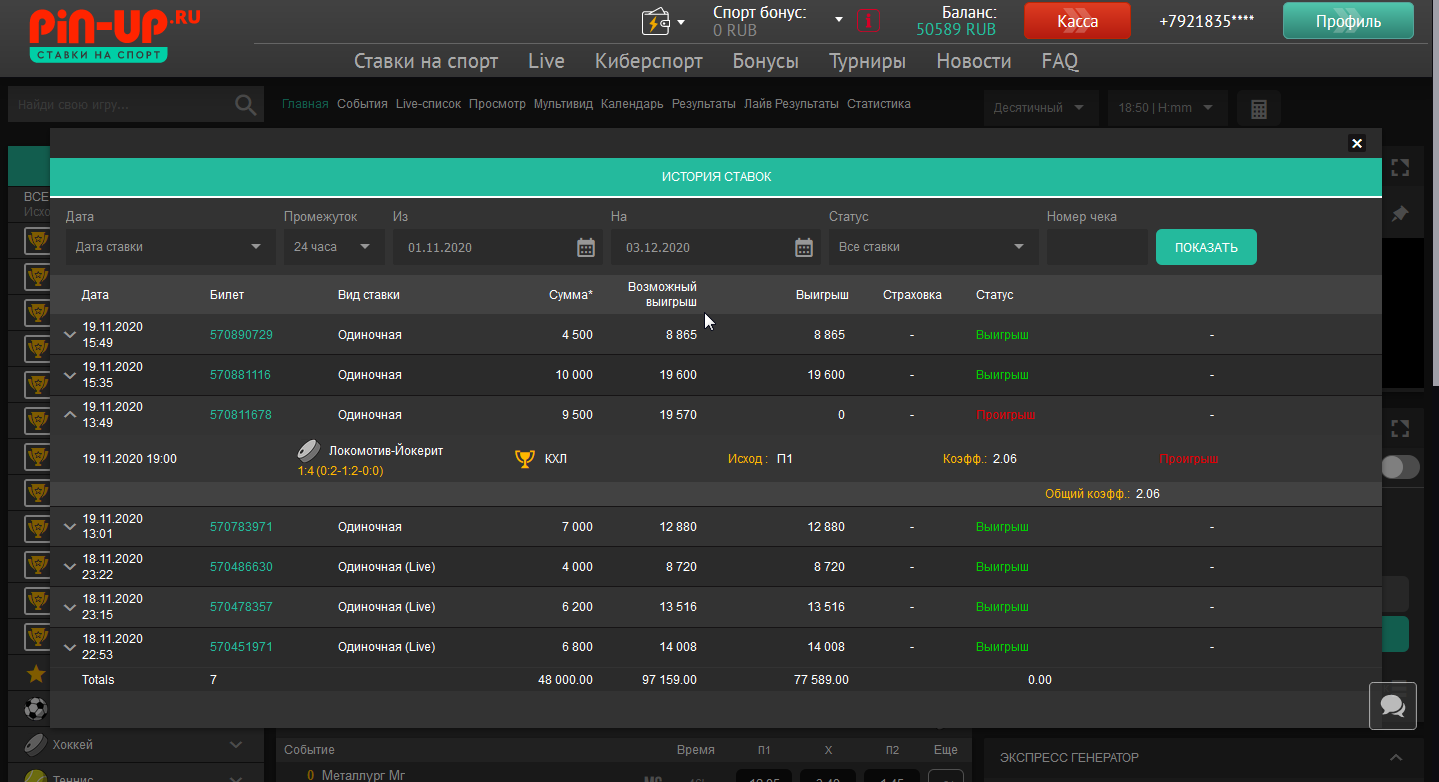Toggle the switch on right panel

click(x=1400, y=467)
